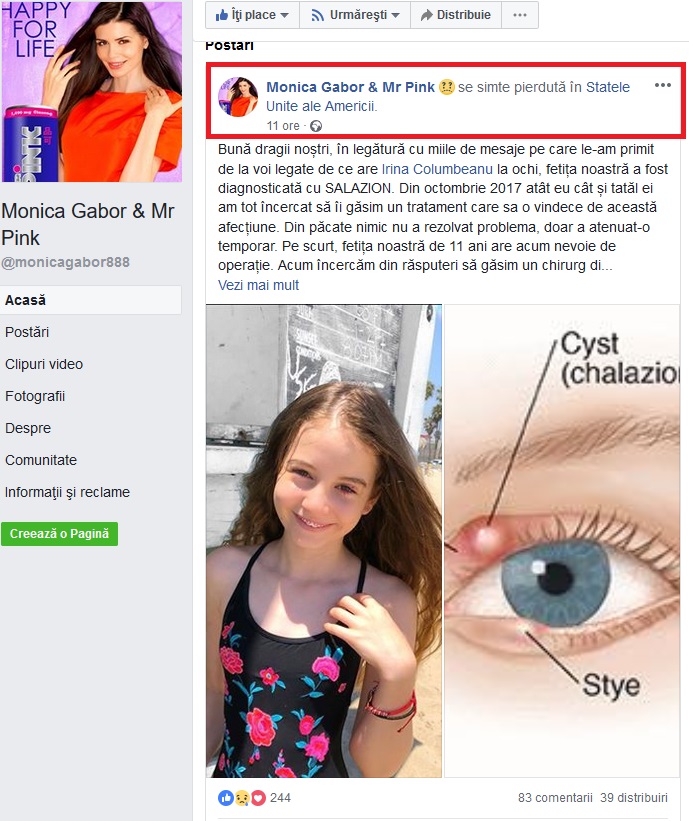
Task: Expand the Îți place dropdown arrow
Action: (284, 15)
